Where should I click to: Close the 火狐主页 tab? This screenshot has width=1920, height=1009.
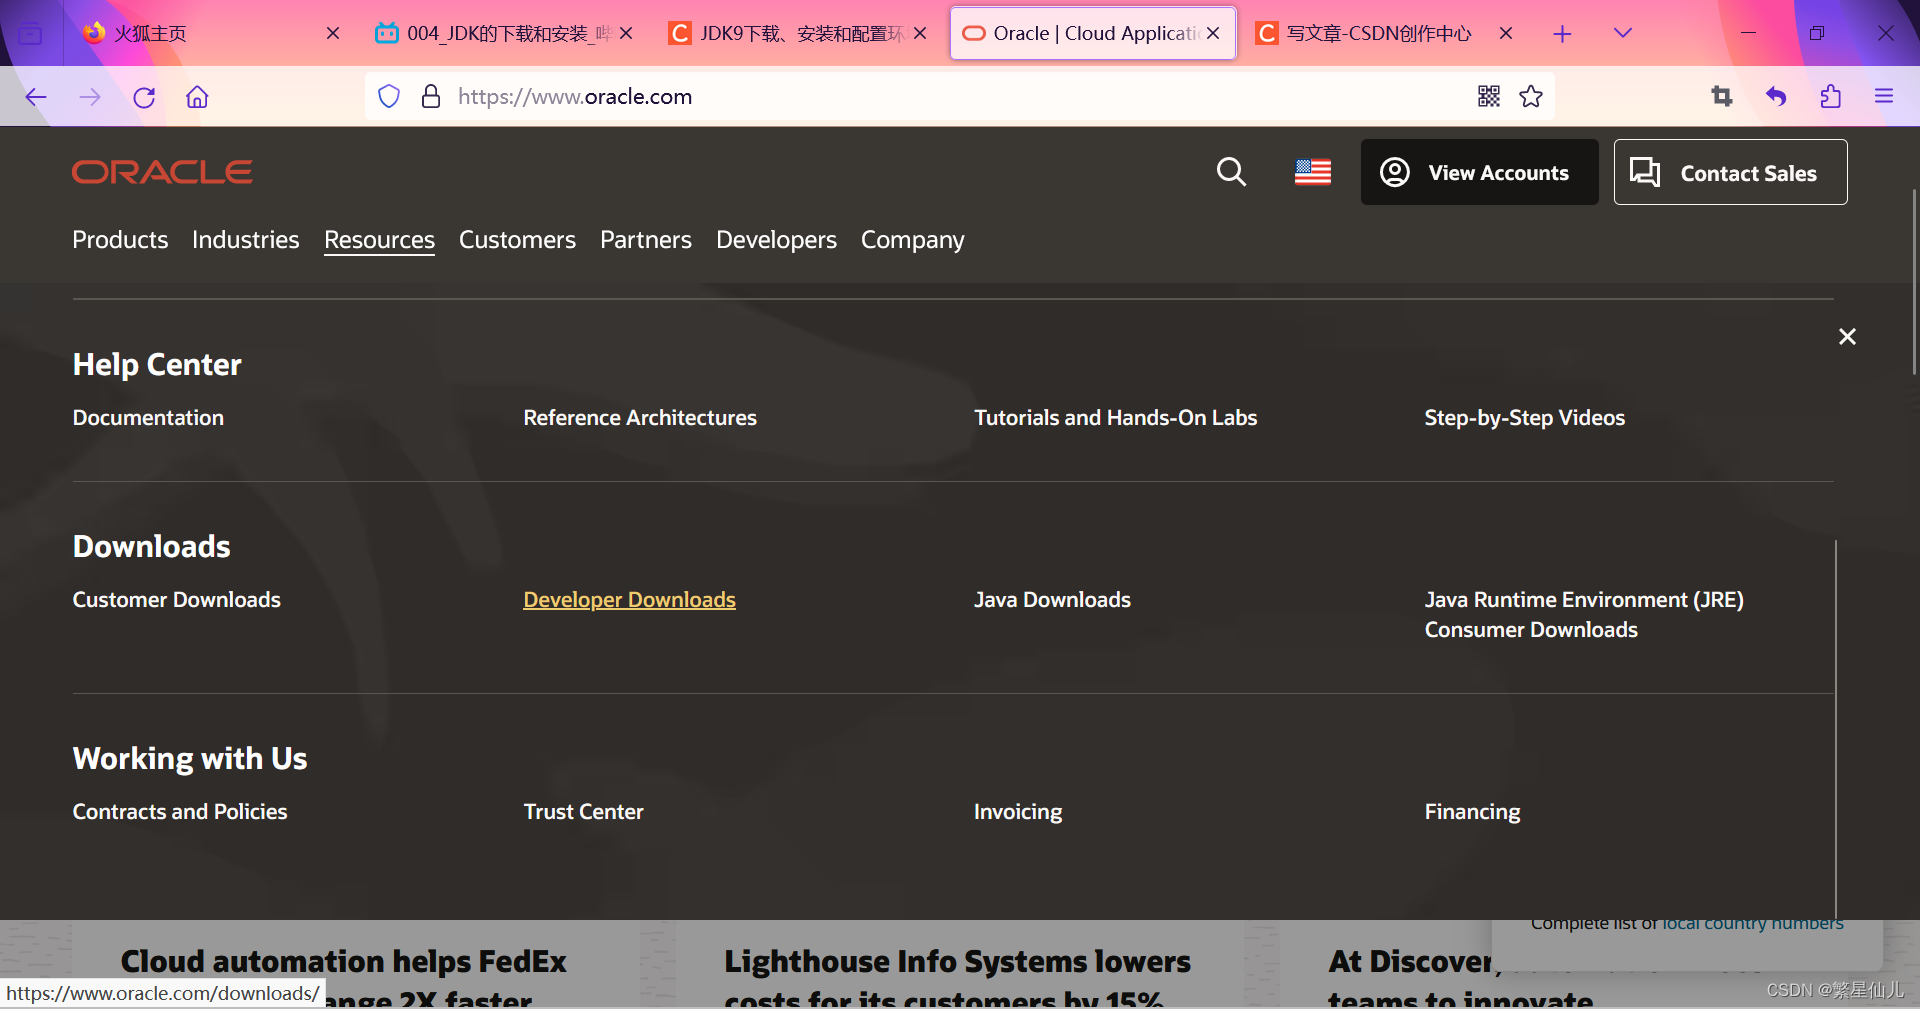pos(333,33)
